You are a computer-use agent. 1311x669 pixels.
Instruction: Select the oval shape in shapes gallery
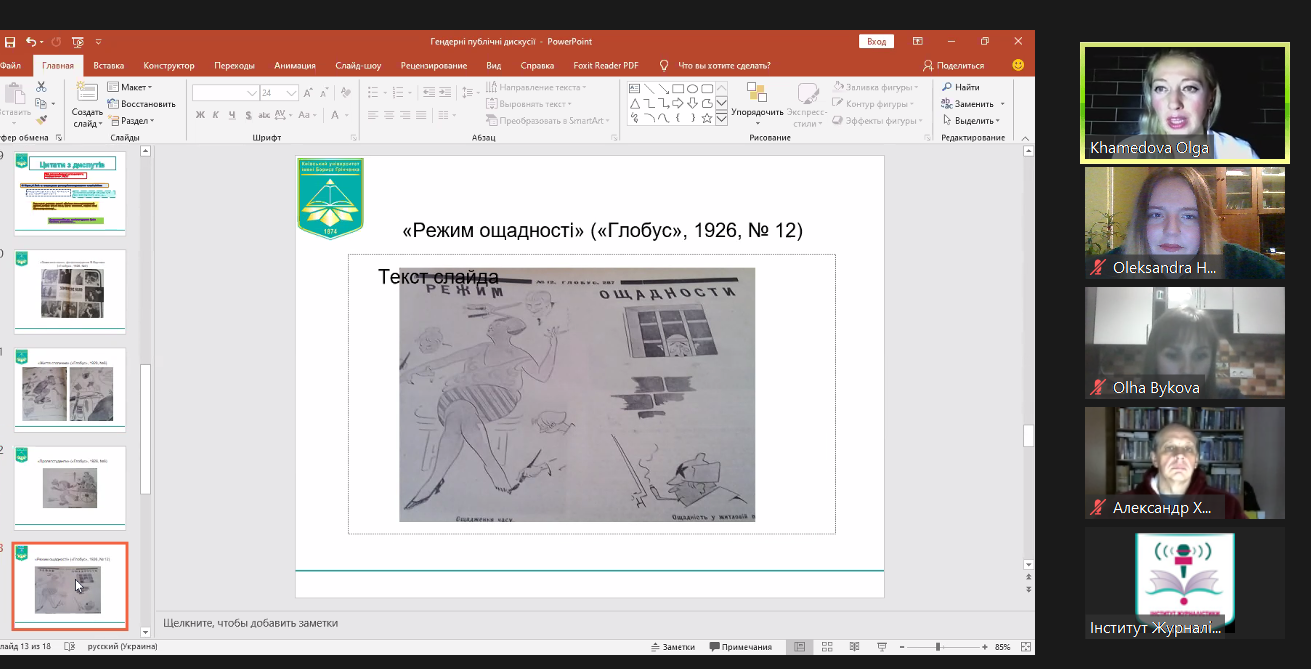click(692, 88)
